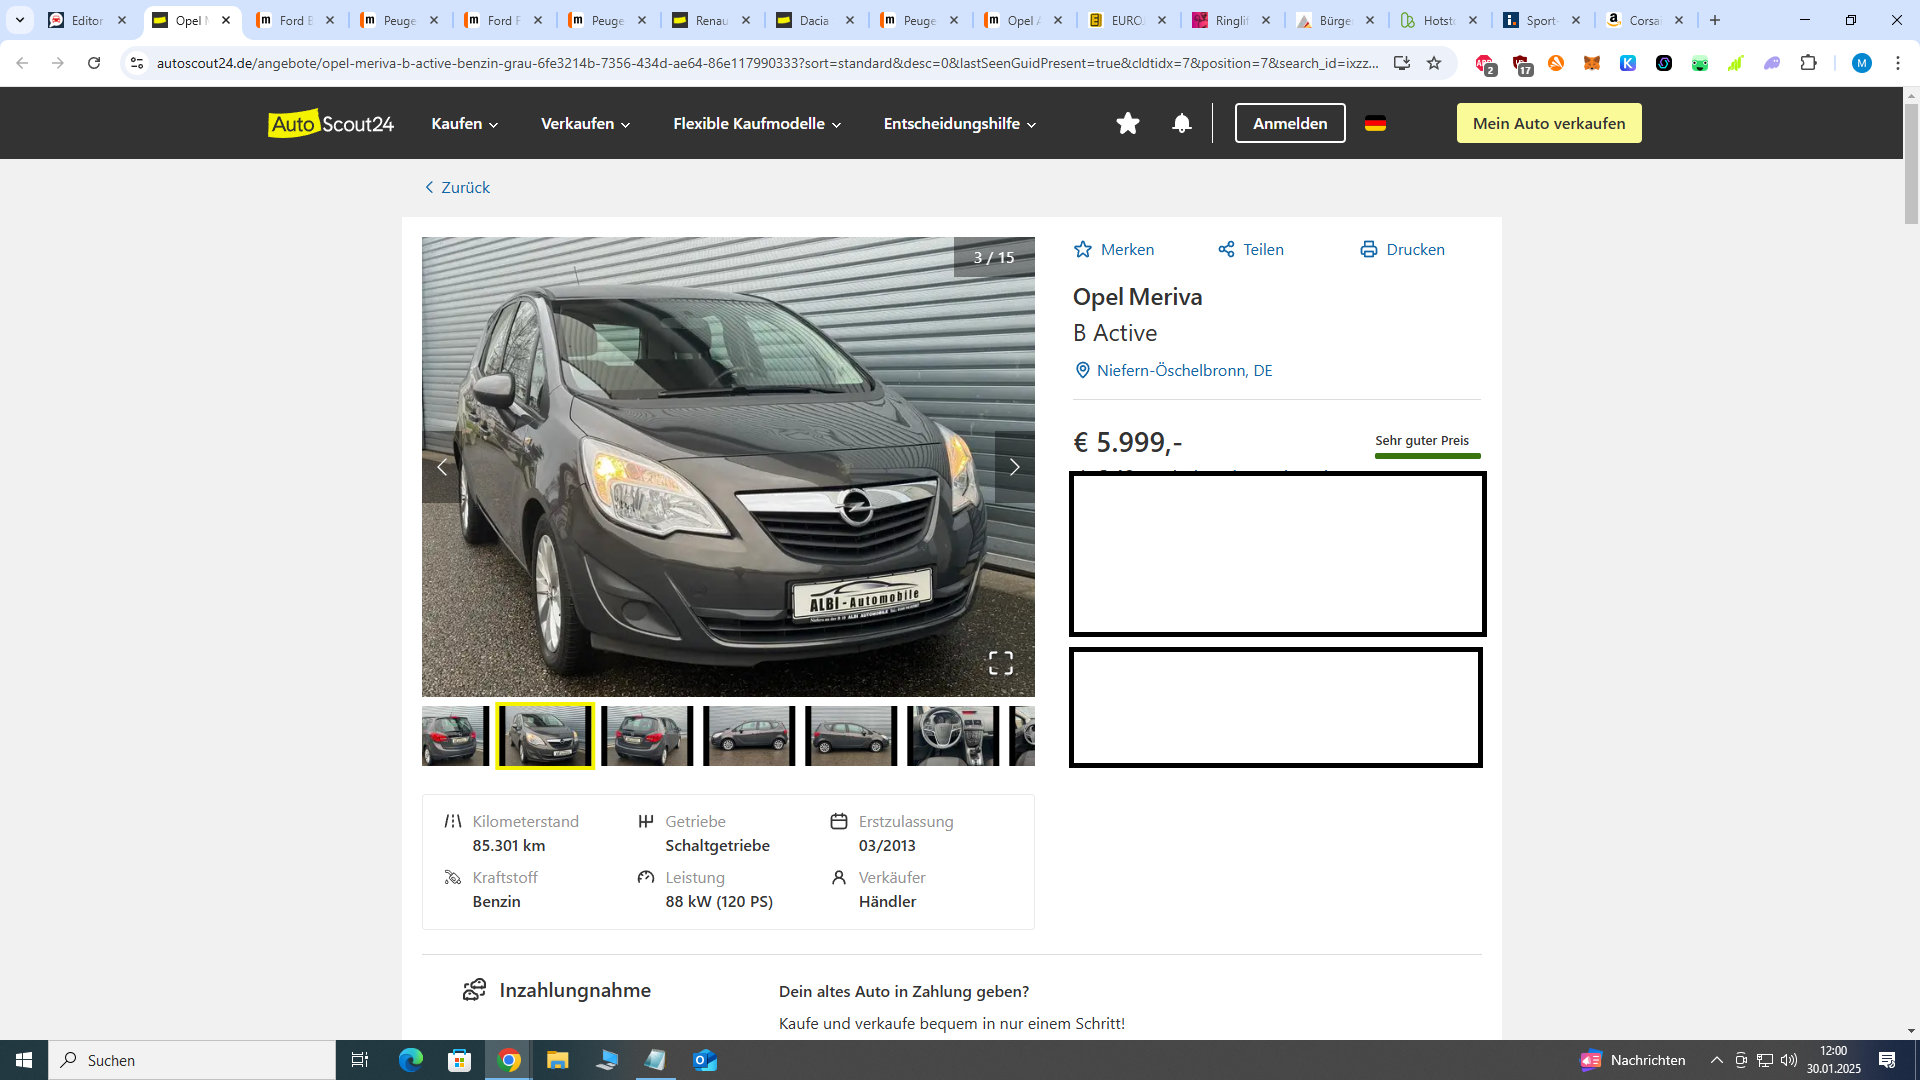Click the Teilen share link

tap(1251, 249)
